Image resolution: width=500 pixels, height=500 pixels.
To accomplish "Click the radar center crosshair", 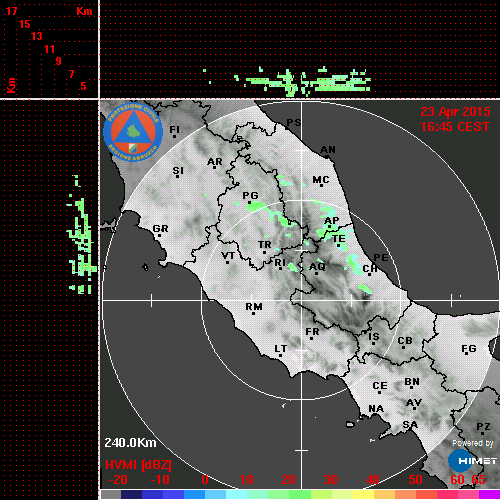I will (x=302, y=300).
